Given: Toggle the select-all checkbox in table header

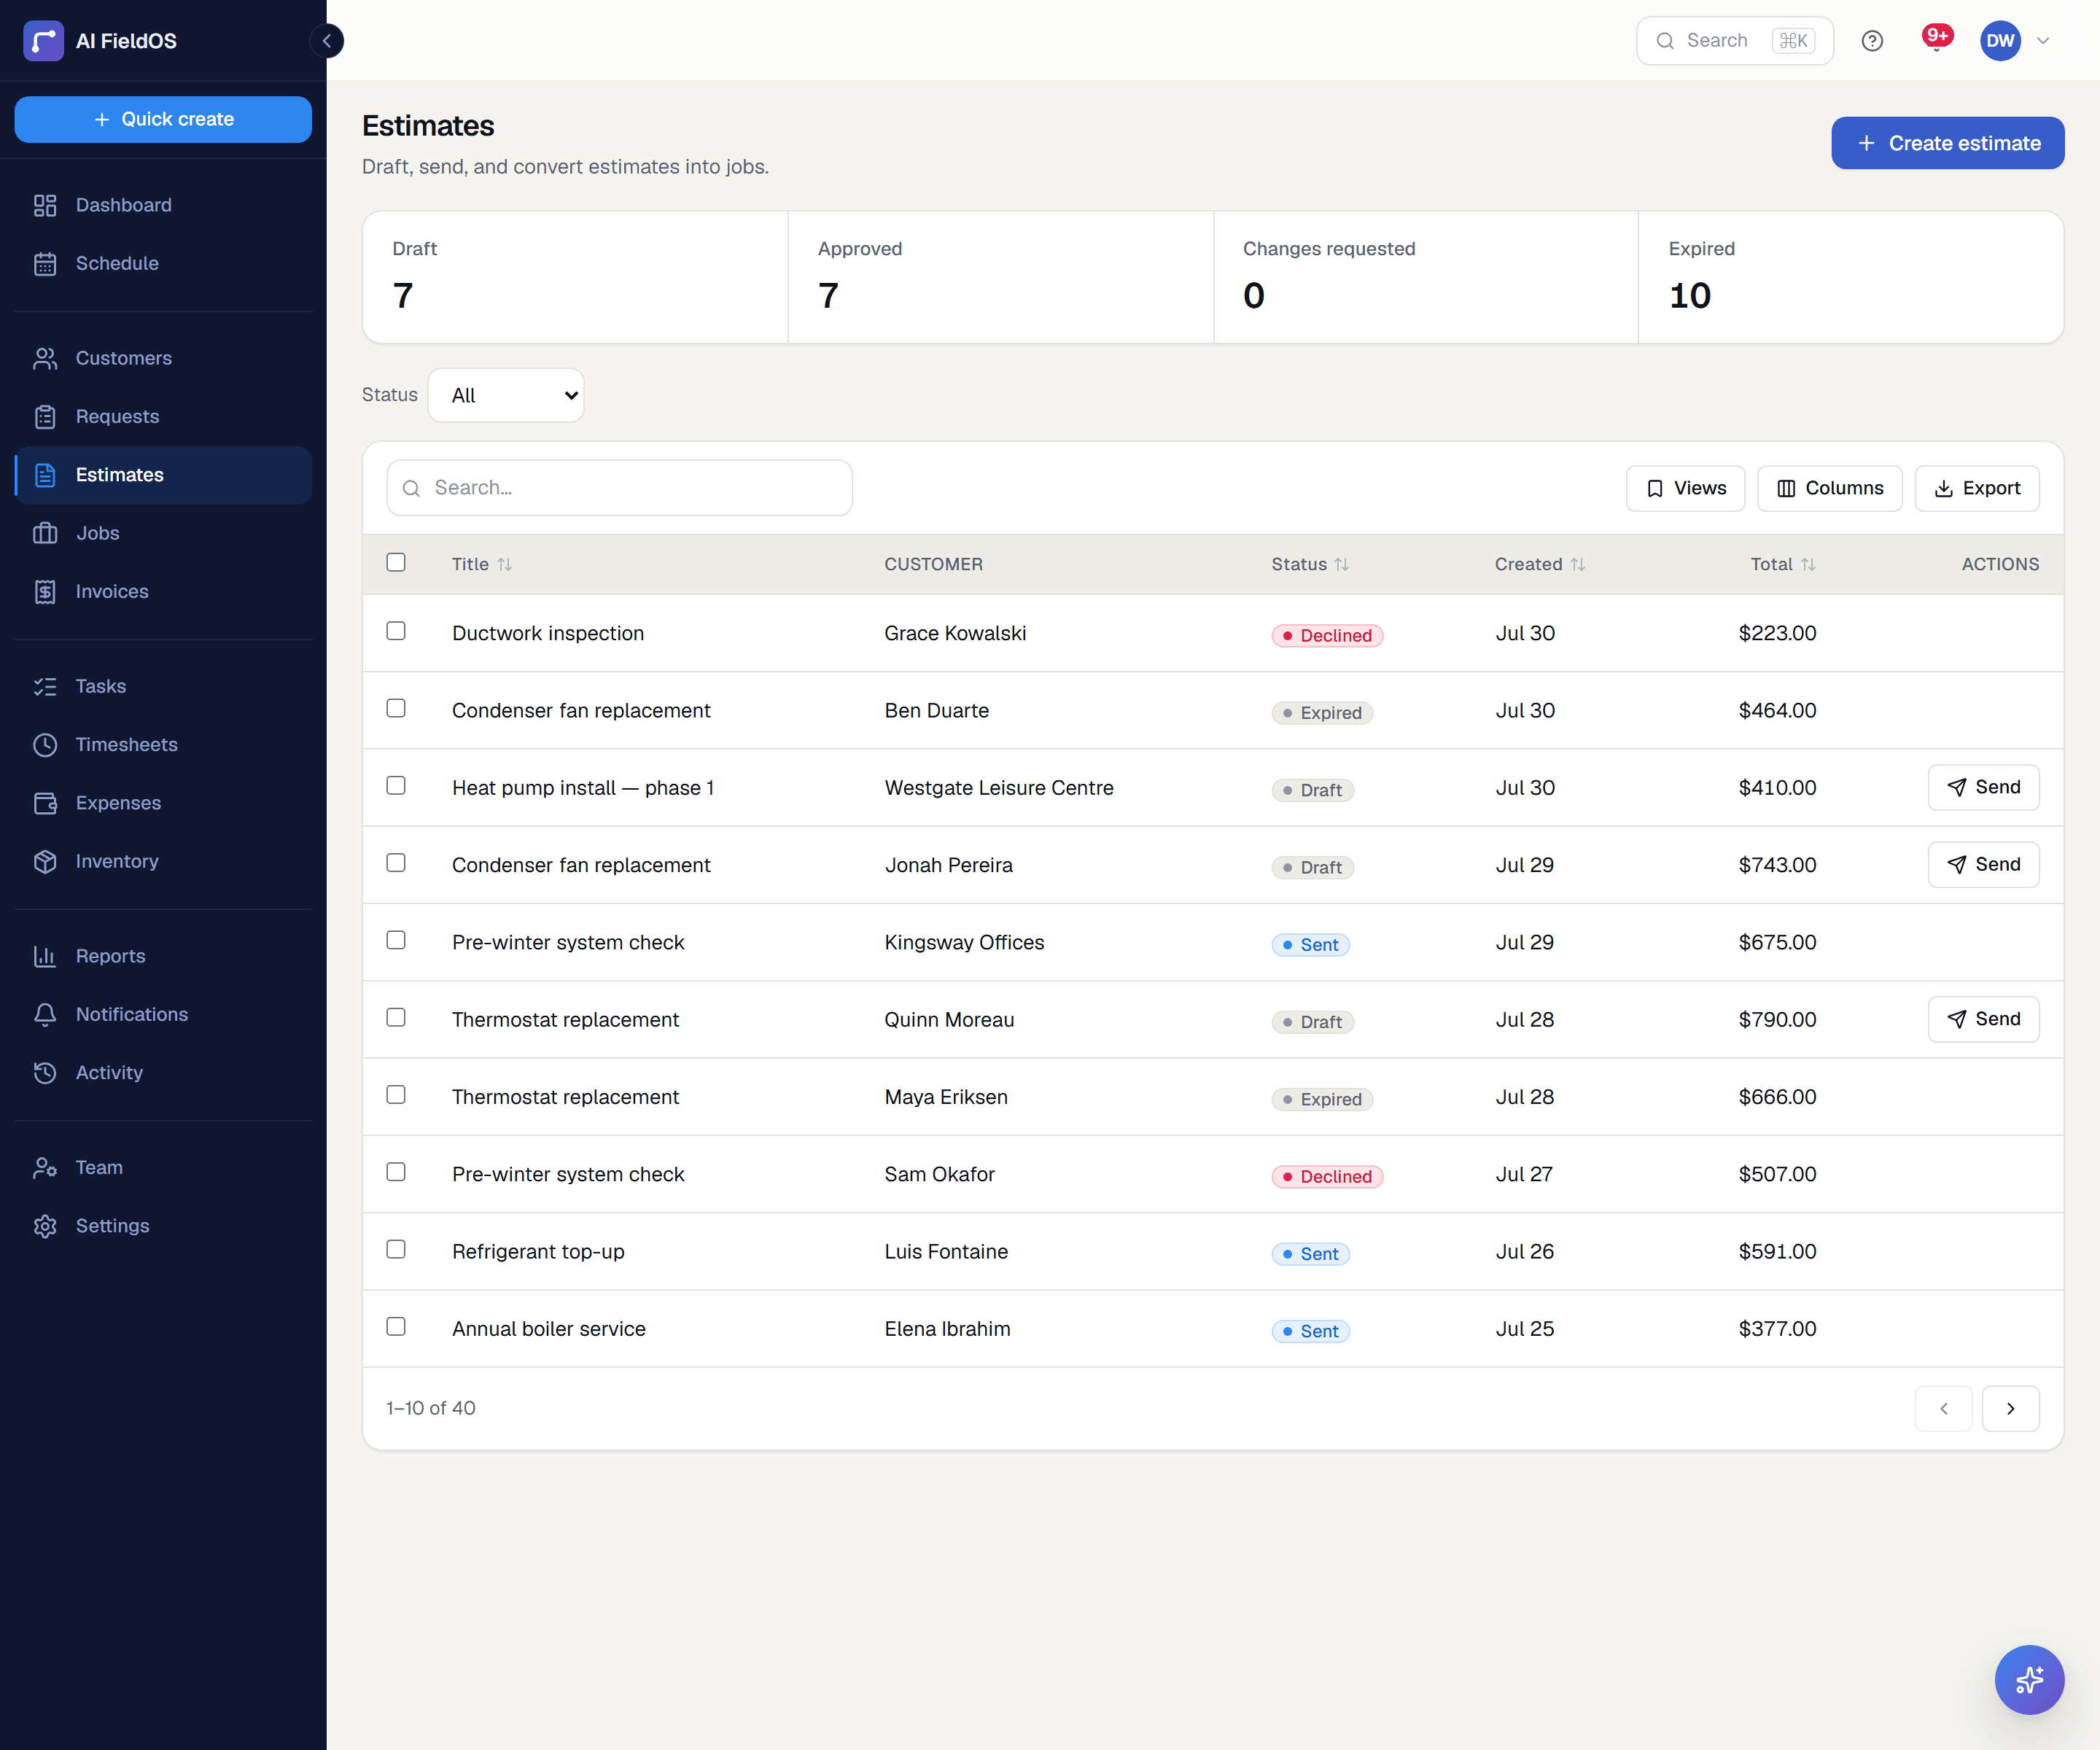Looking at the screenshot, I should click(396, 562).
